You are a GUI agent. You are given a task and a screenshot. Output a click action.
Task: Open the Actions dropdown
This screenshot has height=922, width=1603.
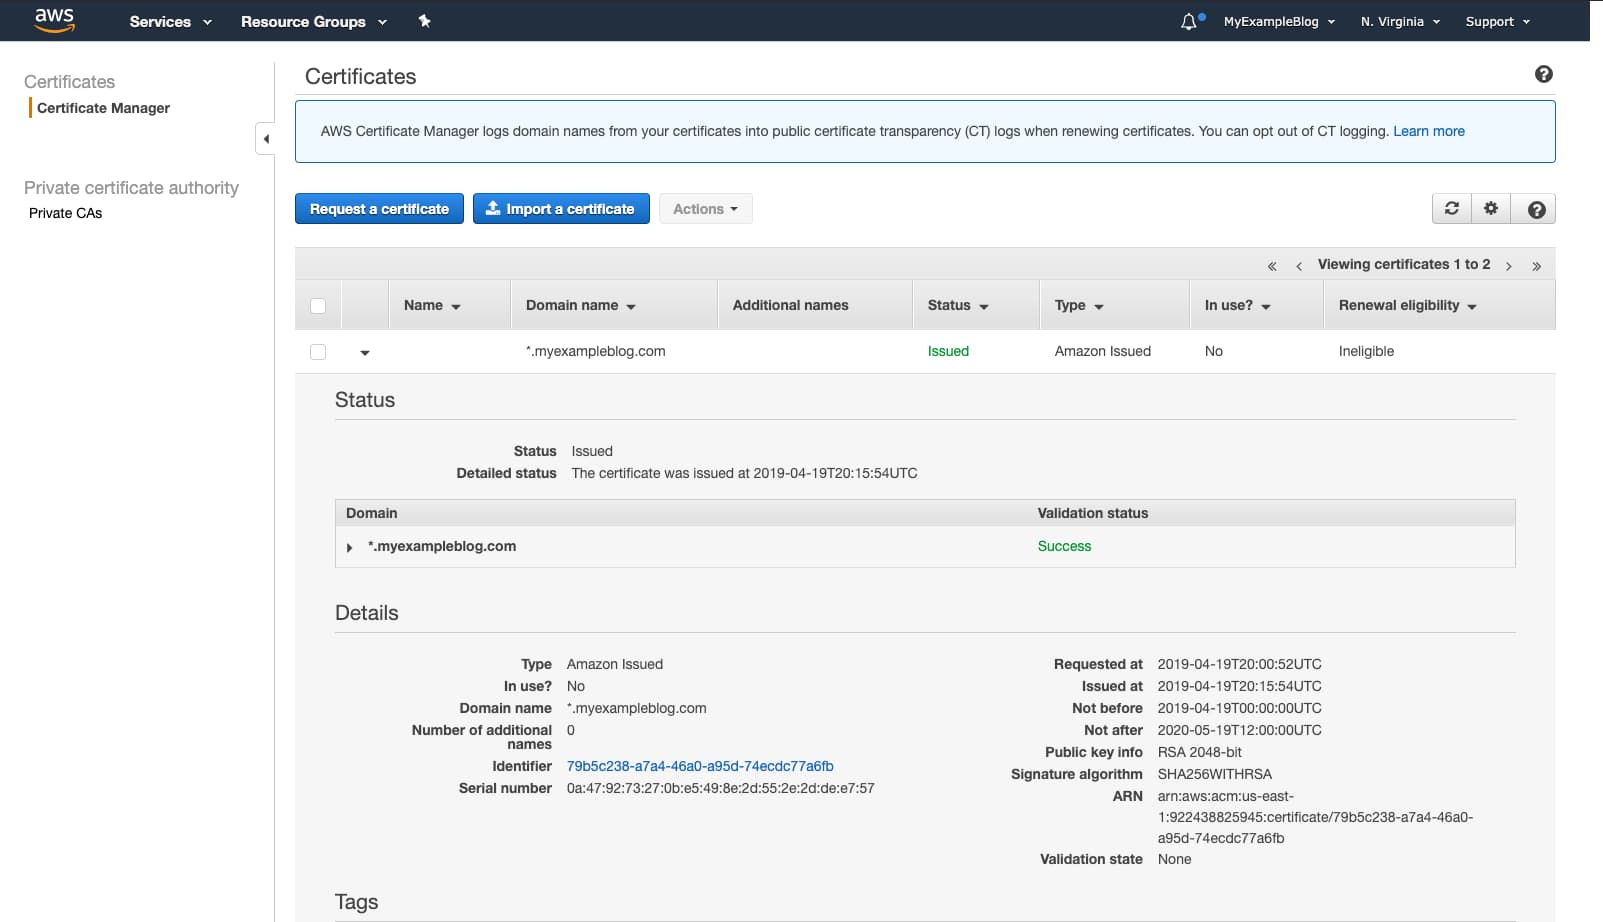[x=705, y=208]
